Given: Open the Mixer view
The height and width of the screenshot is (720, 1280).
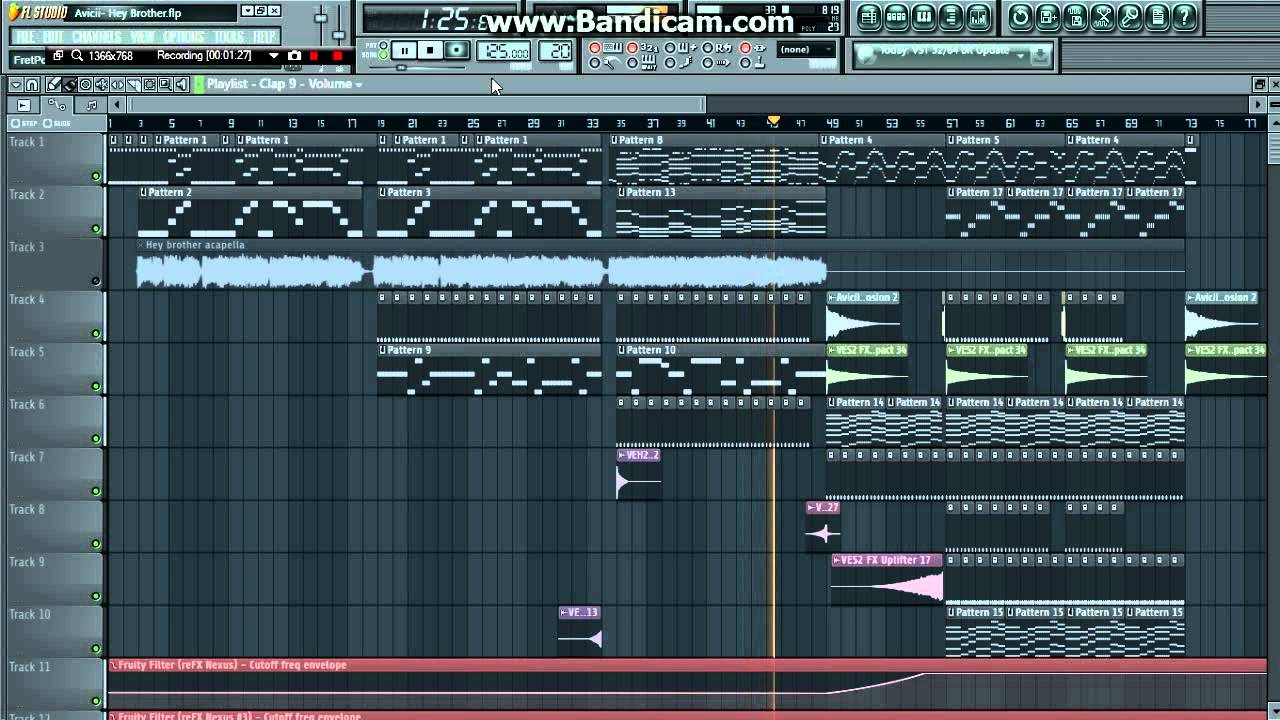Looking at the screenshot, I should point(978,17).
